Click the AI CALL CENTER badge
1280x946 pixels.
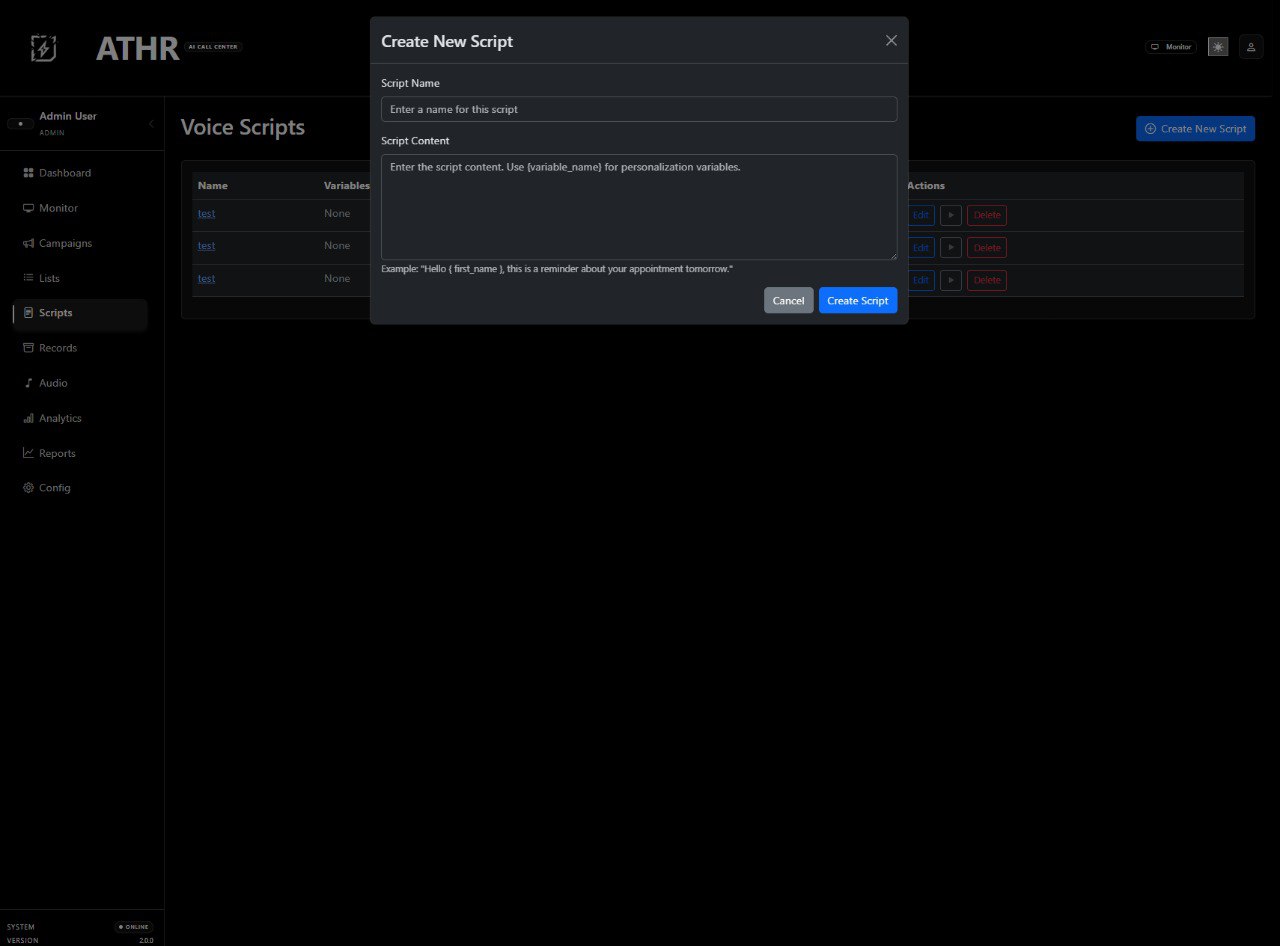coord(213,47)
